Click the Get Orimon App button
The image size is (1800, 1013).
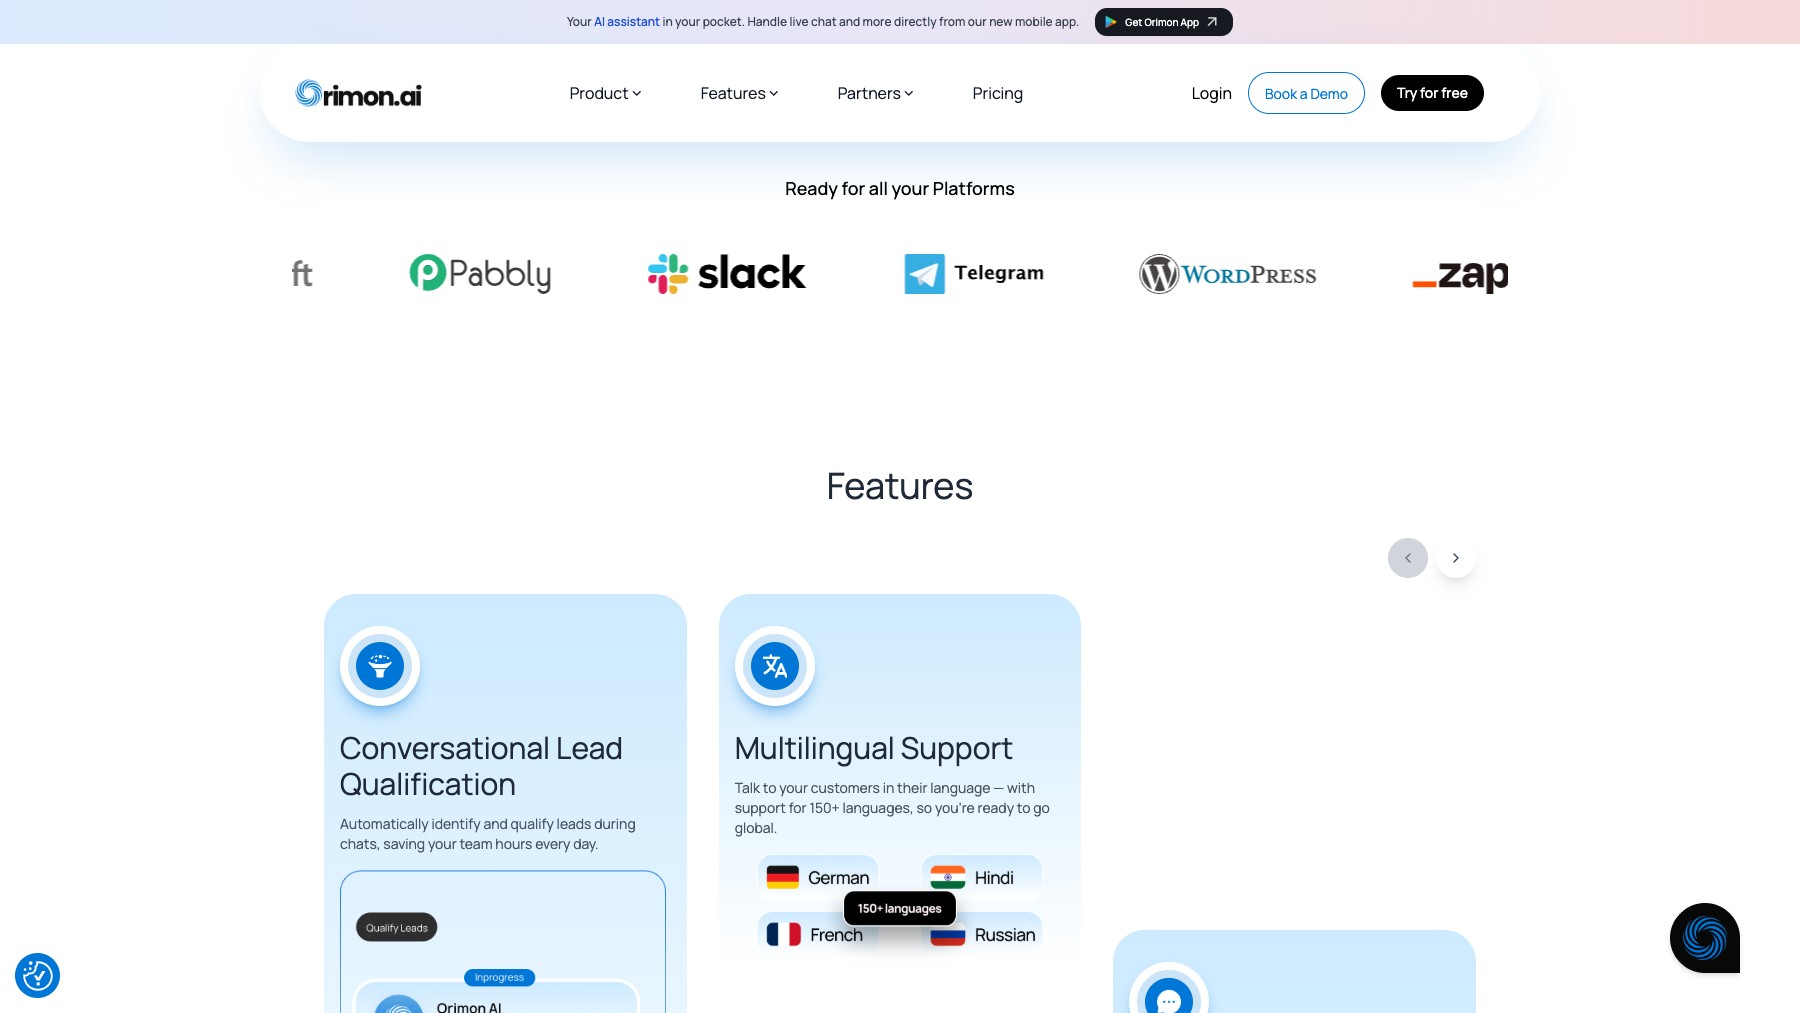click(1163, 22)
